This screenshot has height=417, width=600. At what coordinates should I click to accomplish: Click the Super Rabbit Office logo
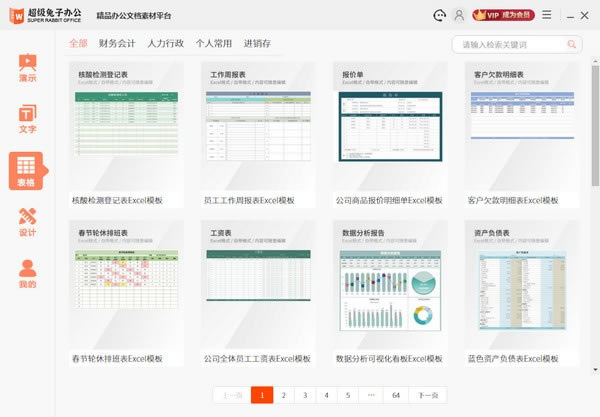(46, 15)
